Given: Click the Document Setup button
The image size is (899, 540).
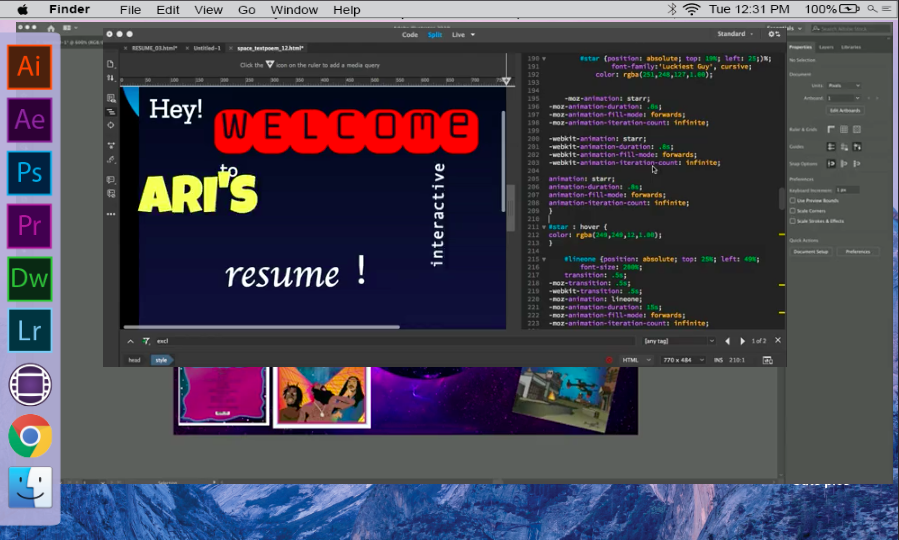Looking at the screenshot, I should [x=811, y=252].
